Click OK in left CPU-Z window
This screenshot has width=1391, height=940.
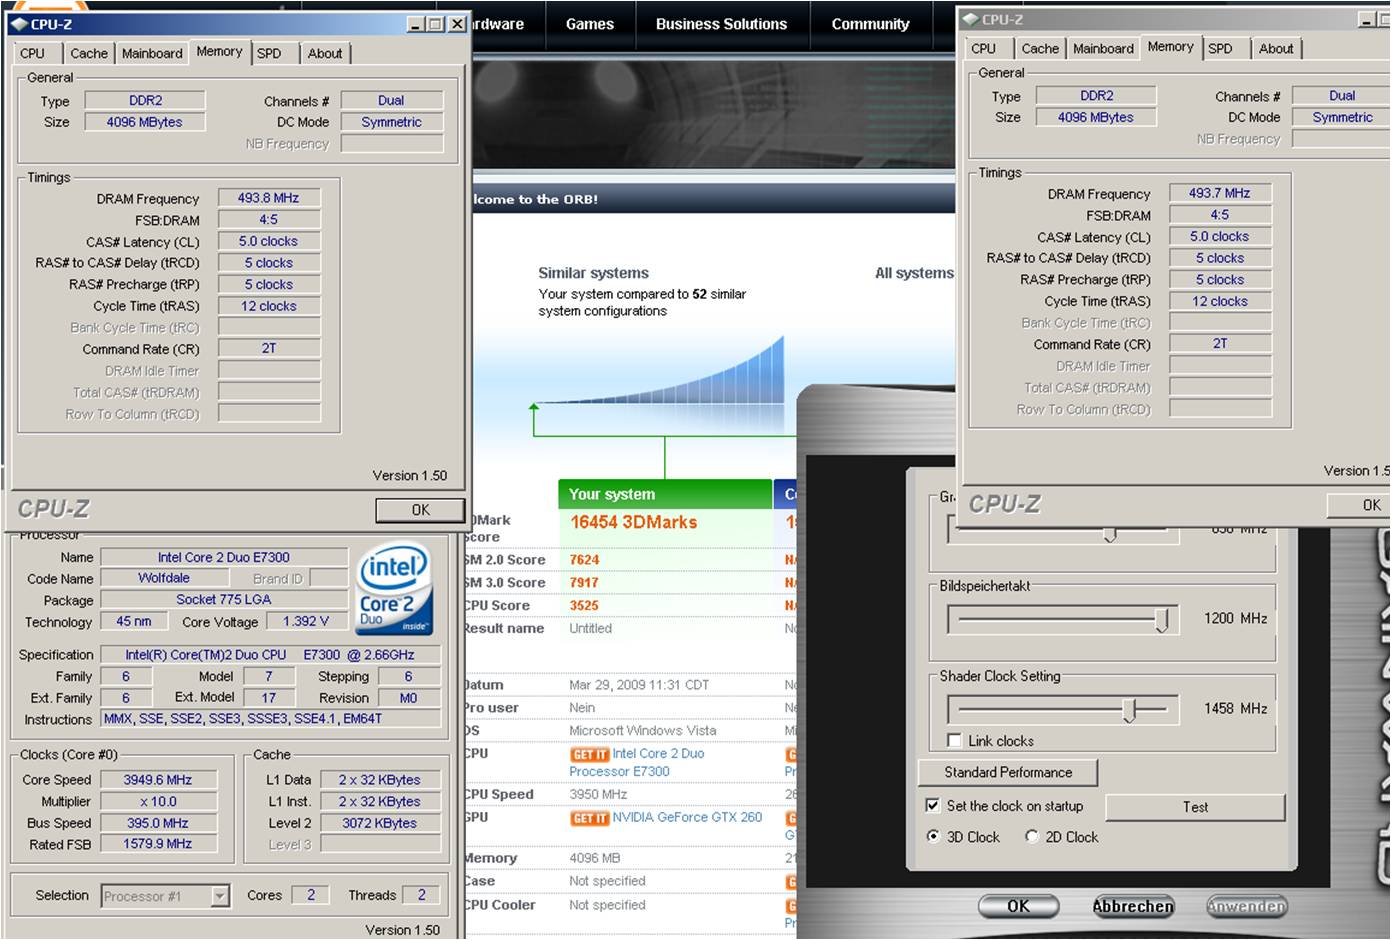[420, 510]
